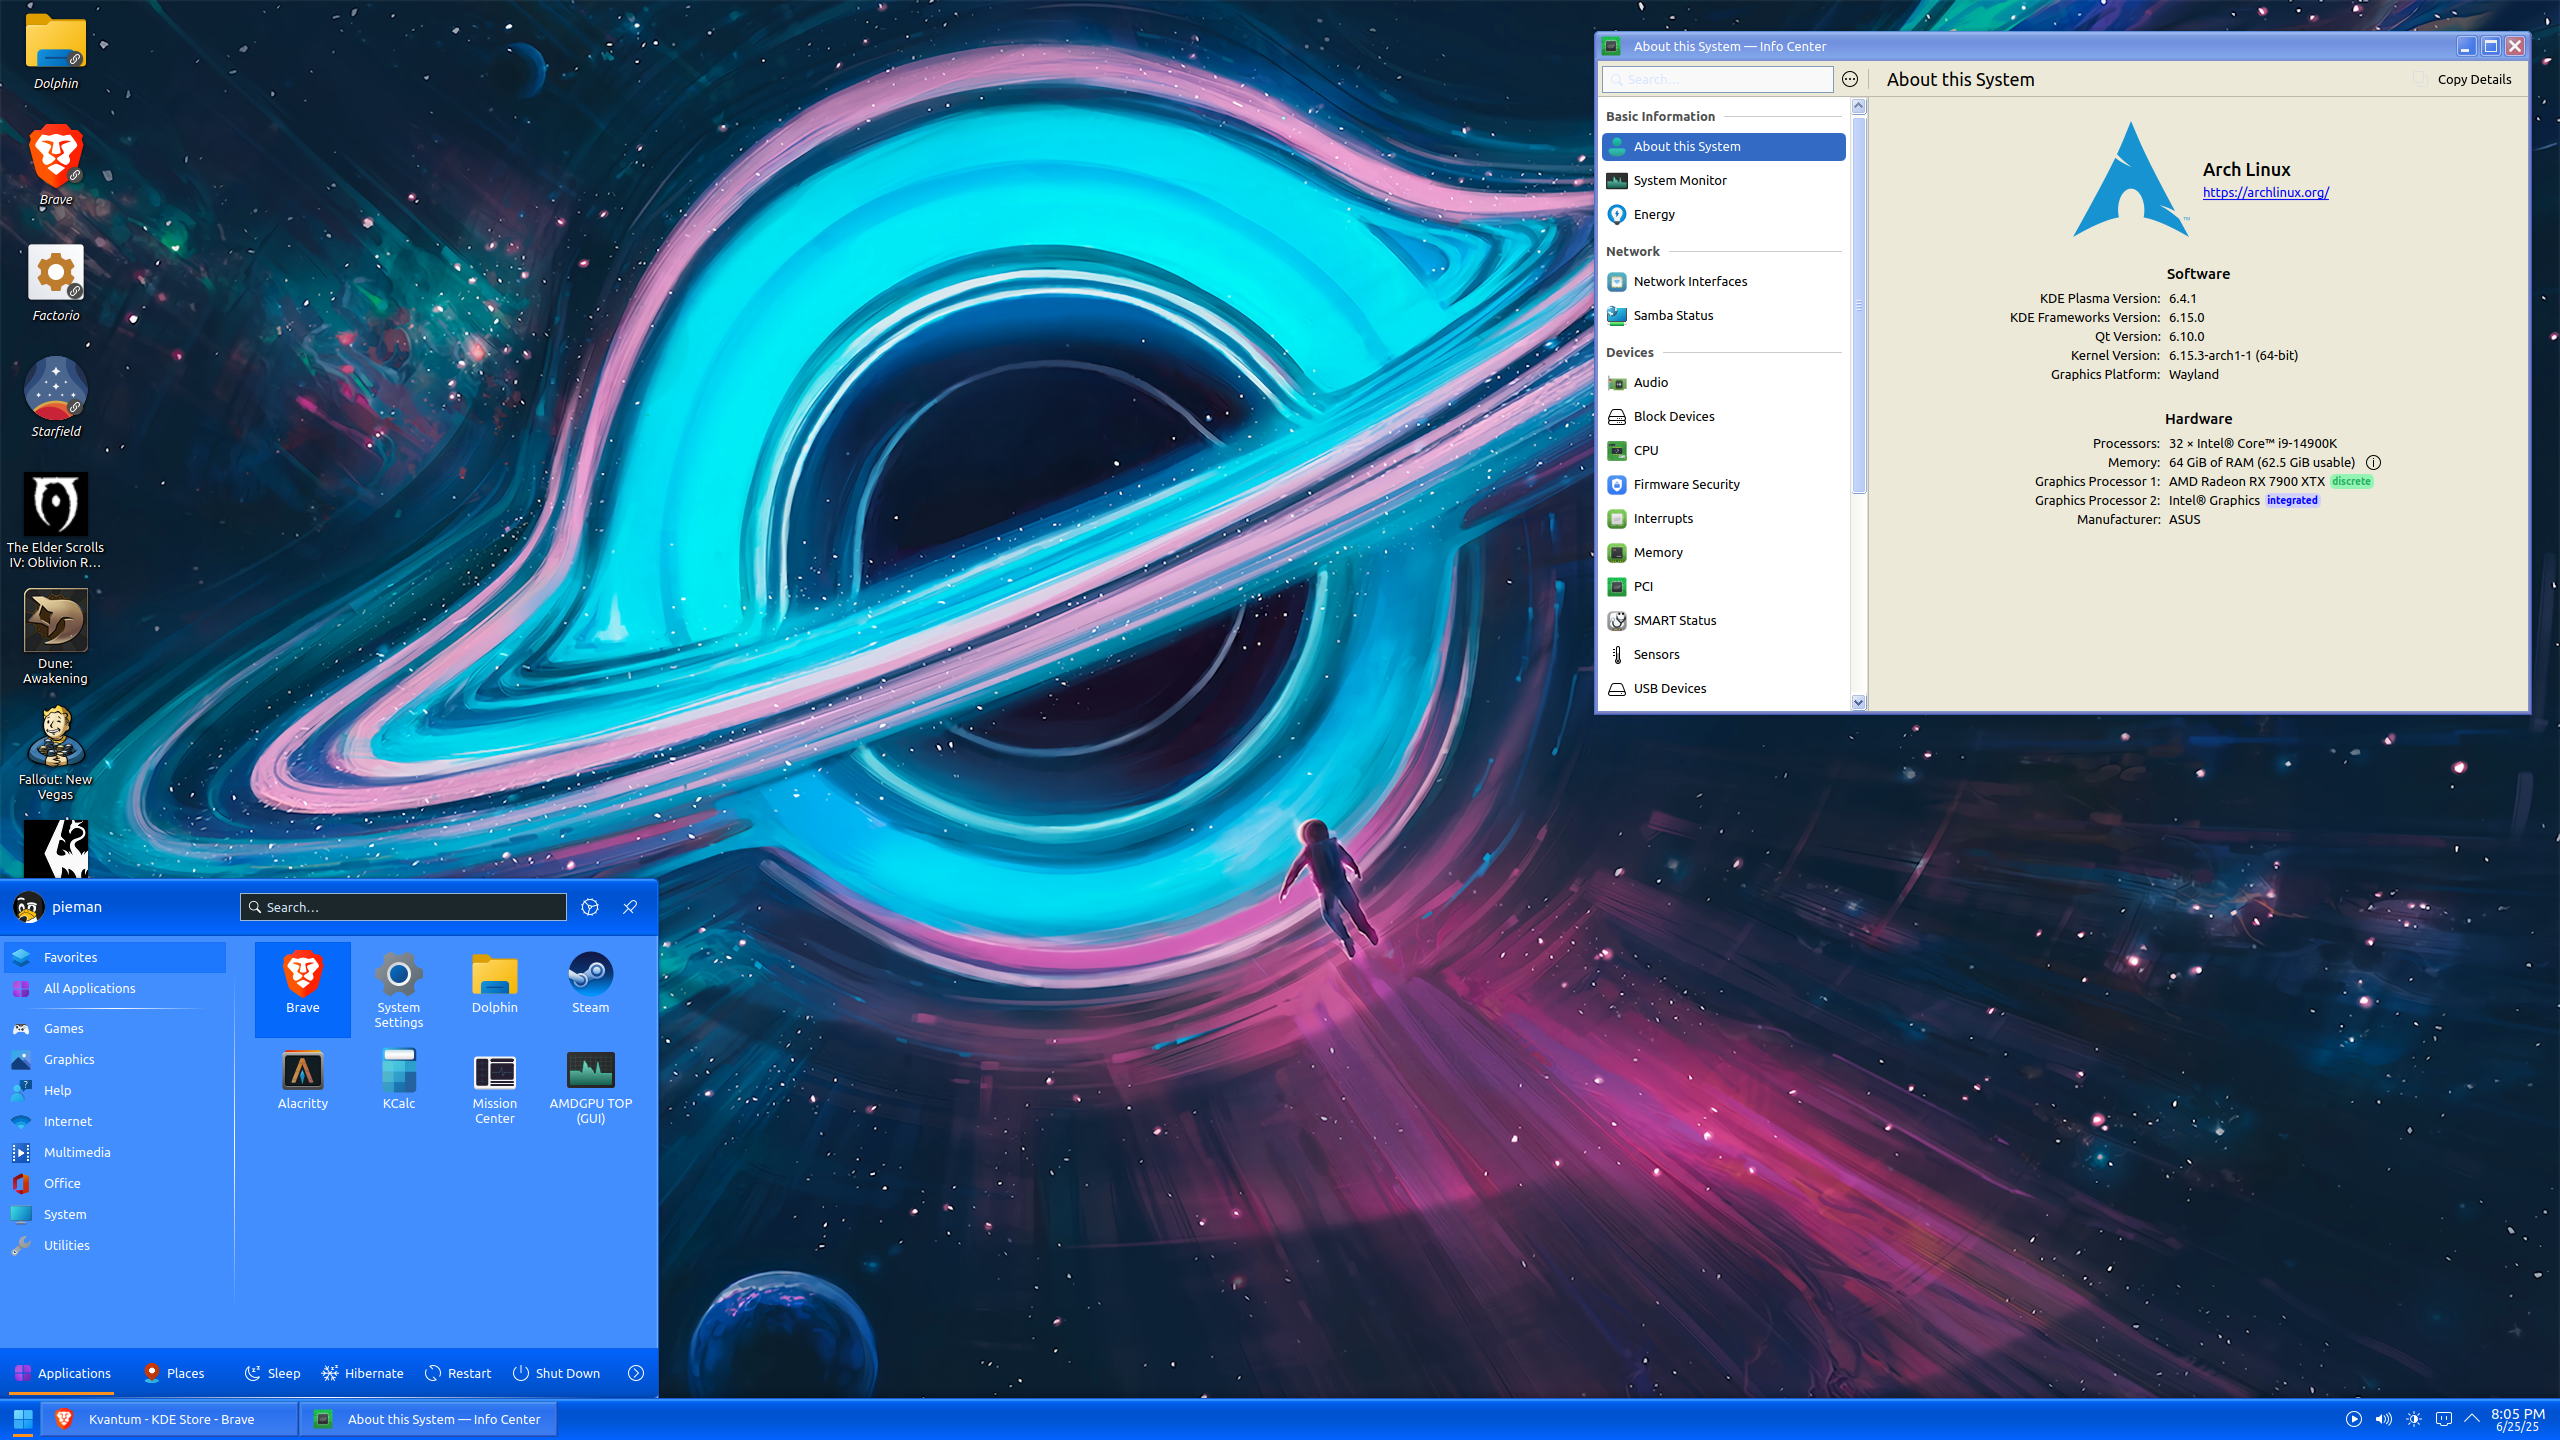Click the Info Center search field
Image resolution: width=2560 pixels, height=1440 pixels.
coord(1717,79)
